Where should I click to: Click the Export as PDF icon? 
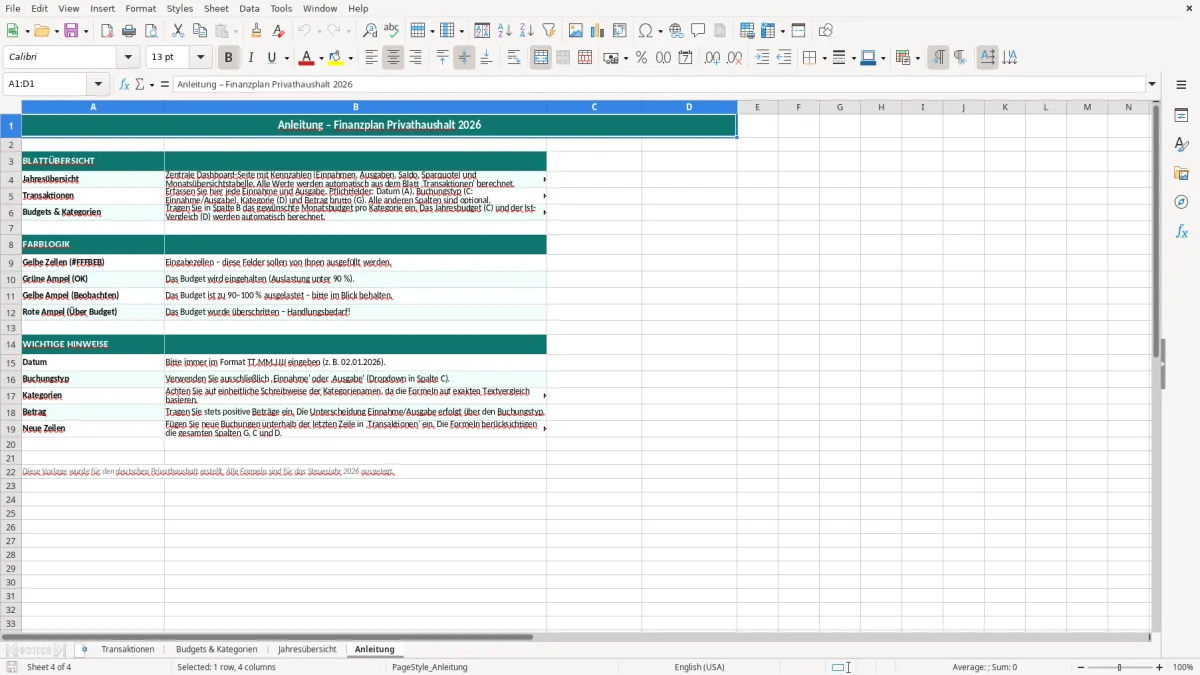coord(107,31)
